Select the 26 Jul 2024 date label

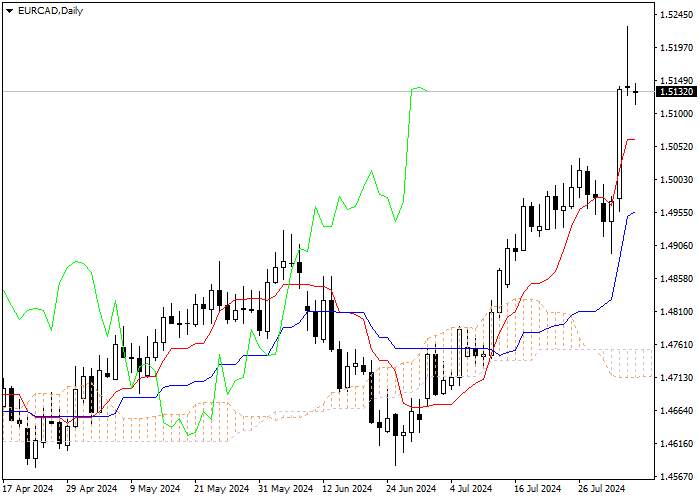pos(602,489)
